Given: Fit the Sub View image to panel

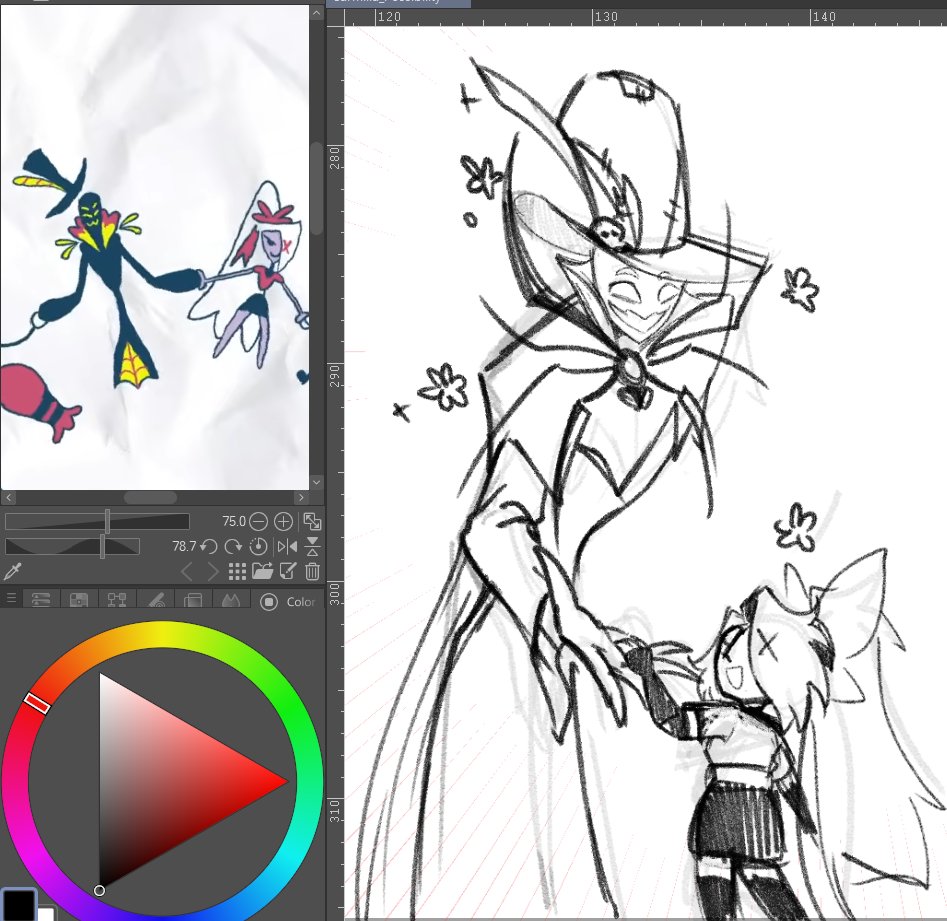Looking at the screenshot, I should tap(312, 521).
